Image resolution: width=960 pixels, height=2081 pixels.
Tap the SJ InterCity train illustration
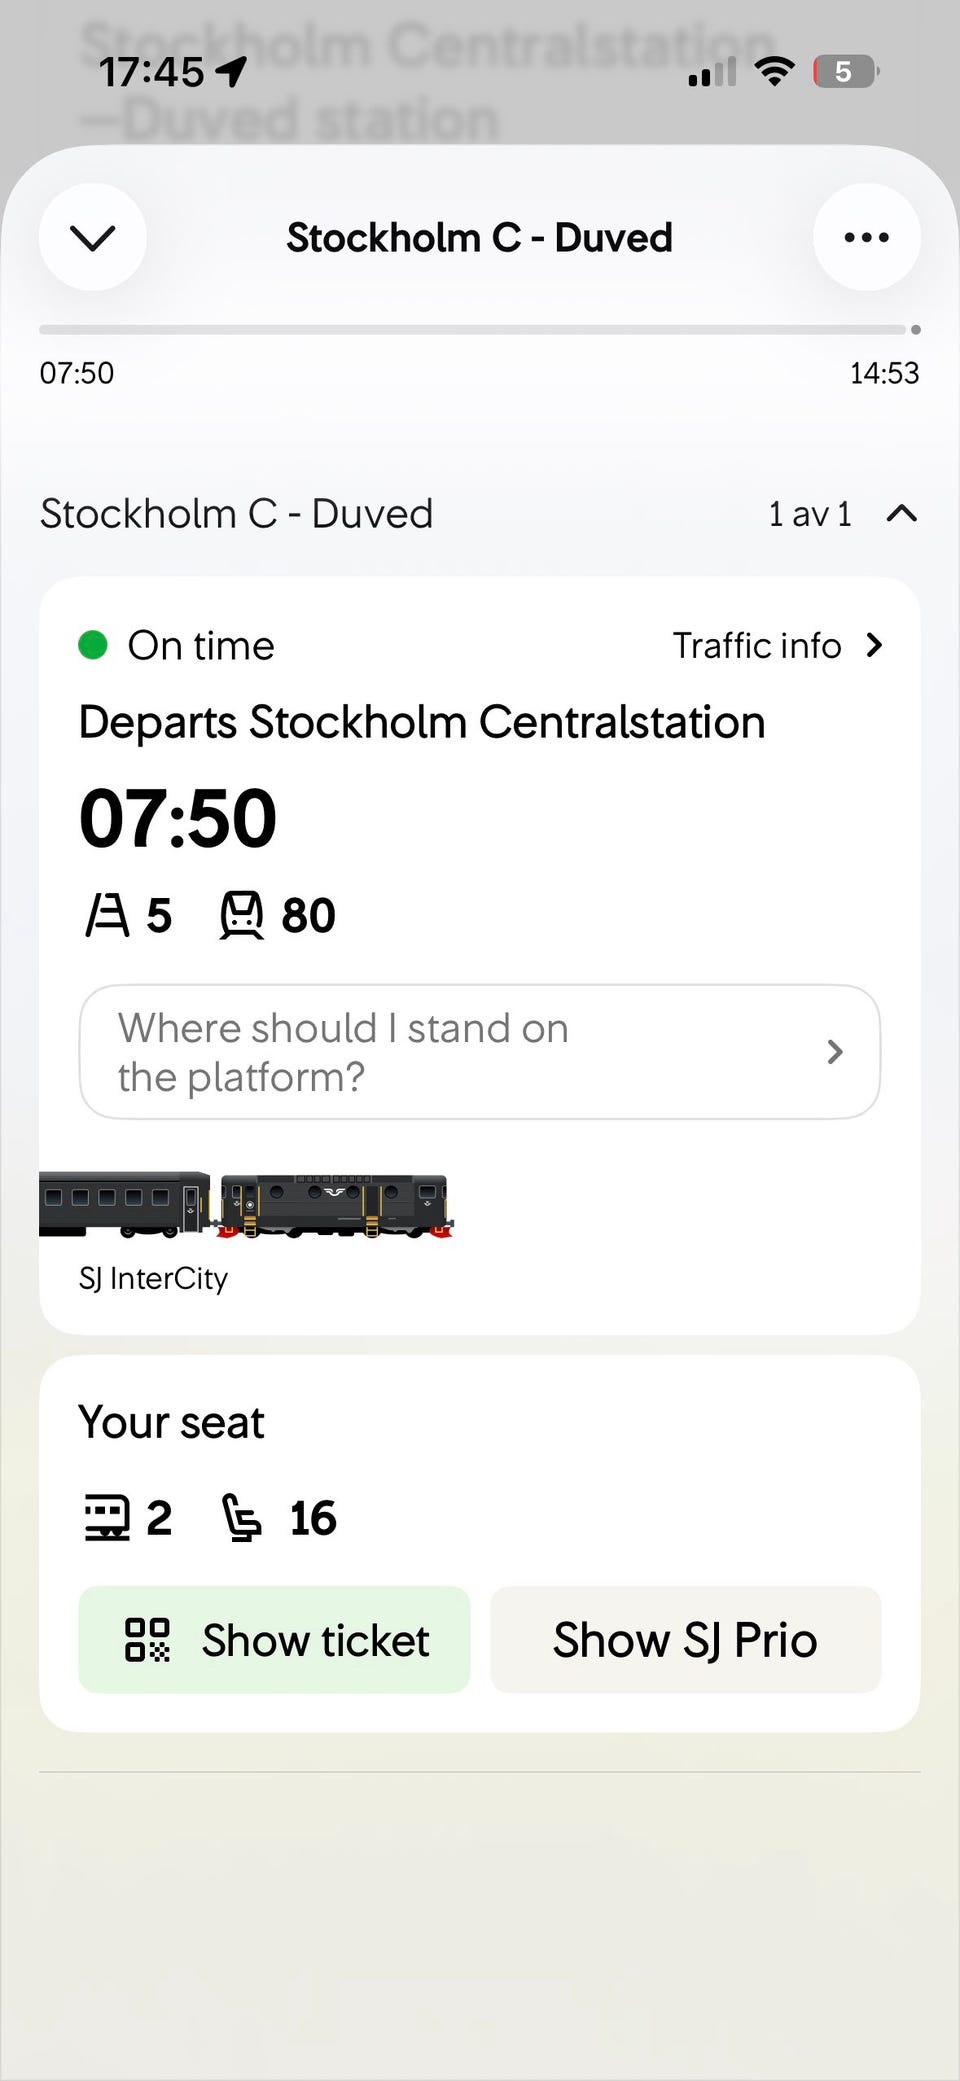click(x=247, y=1205)
